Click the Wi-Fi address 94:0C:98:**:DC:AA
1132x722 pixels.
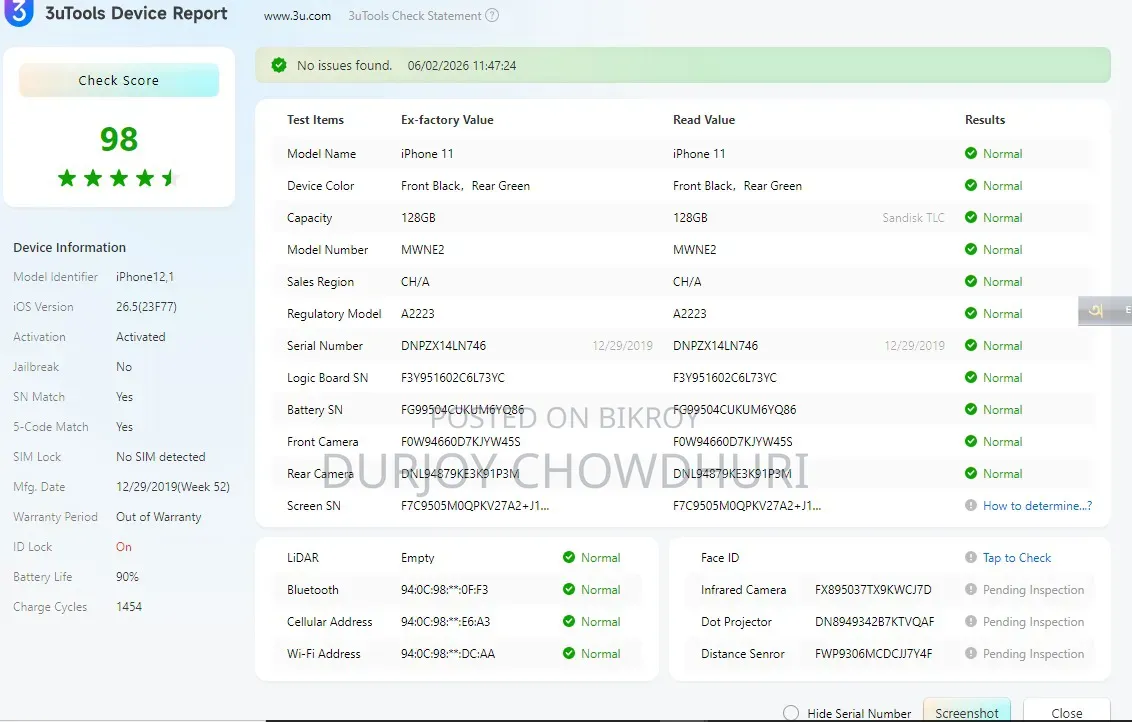[448, 653]
